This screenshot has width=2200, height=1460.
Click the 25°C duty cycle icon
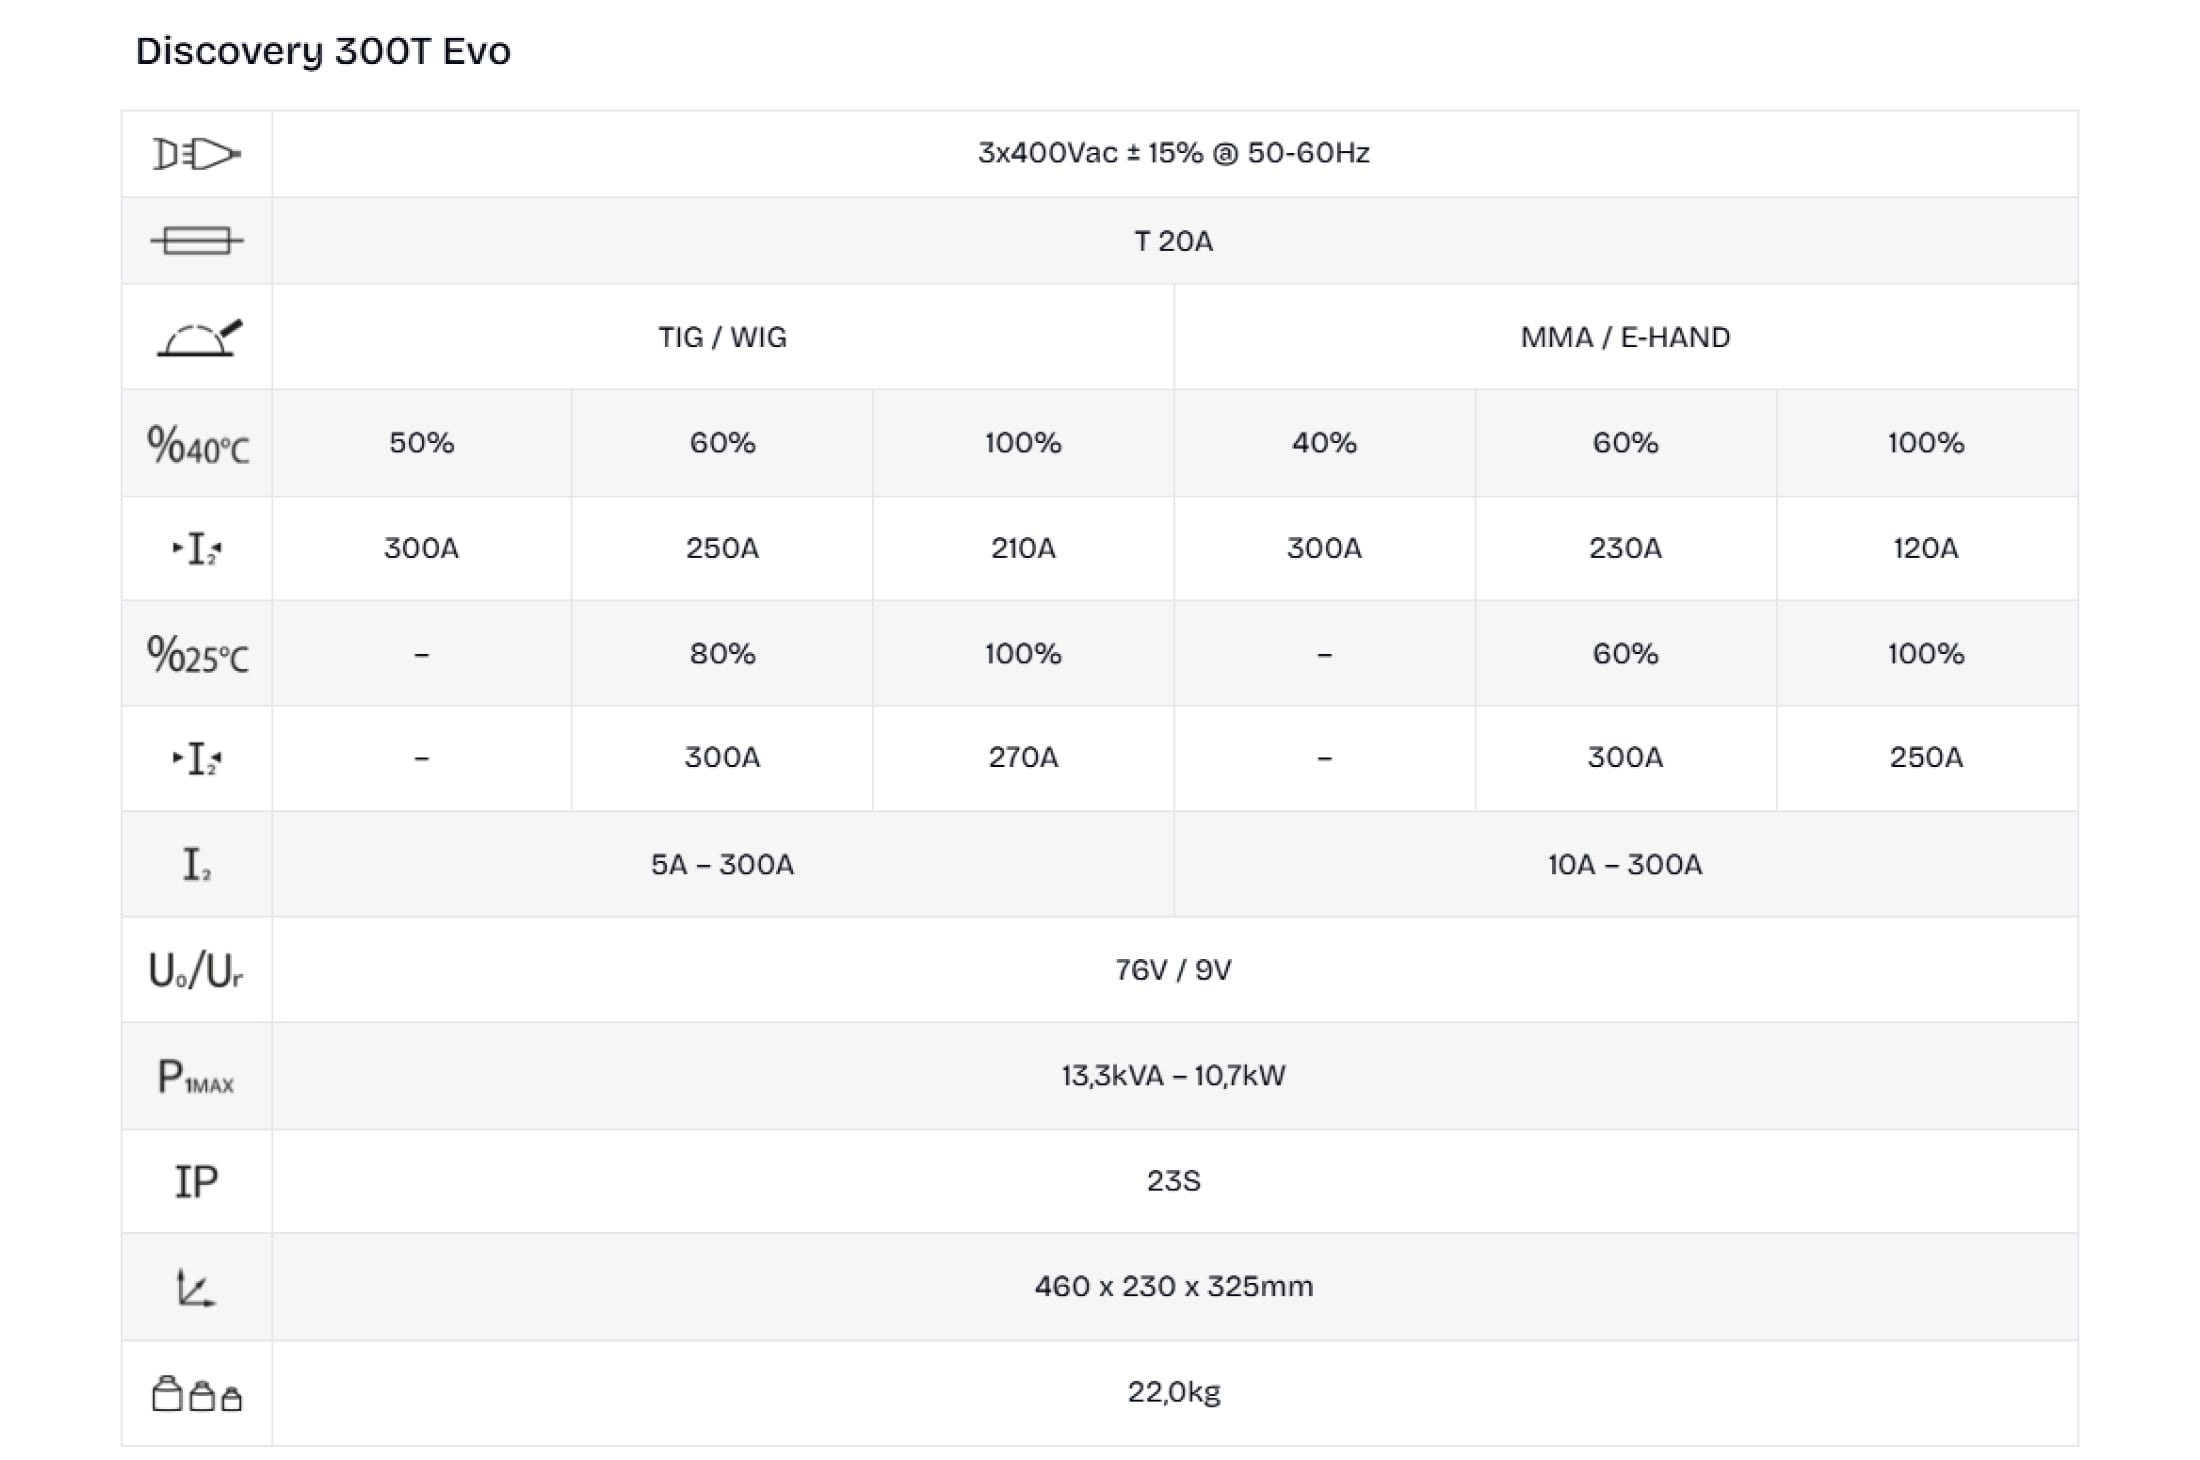click(x=197, y=655)
